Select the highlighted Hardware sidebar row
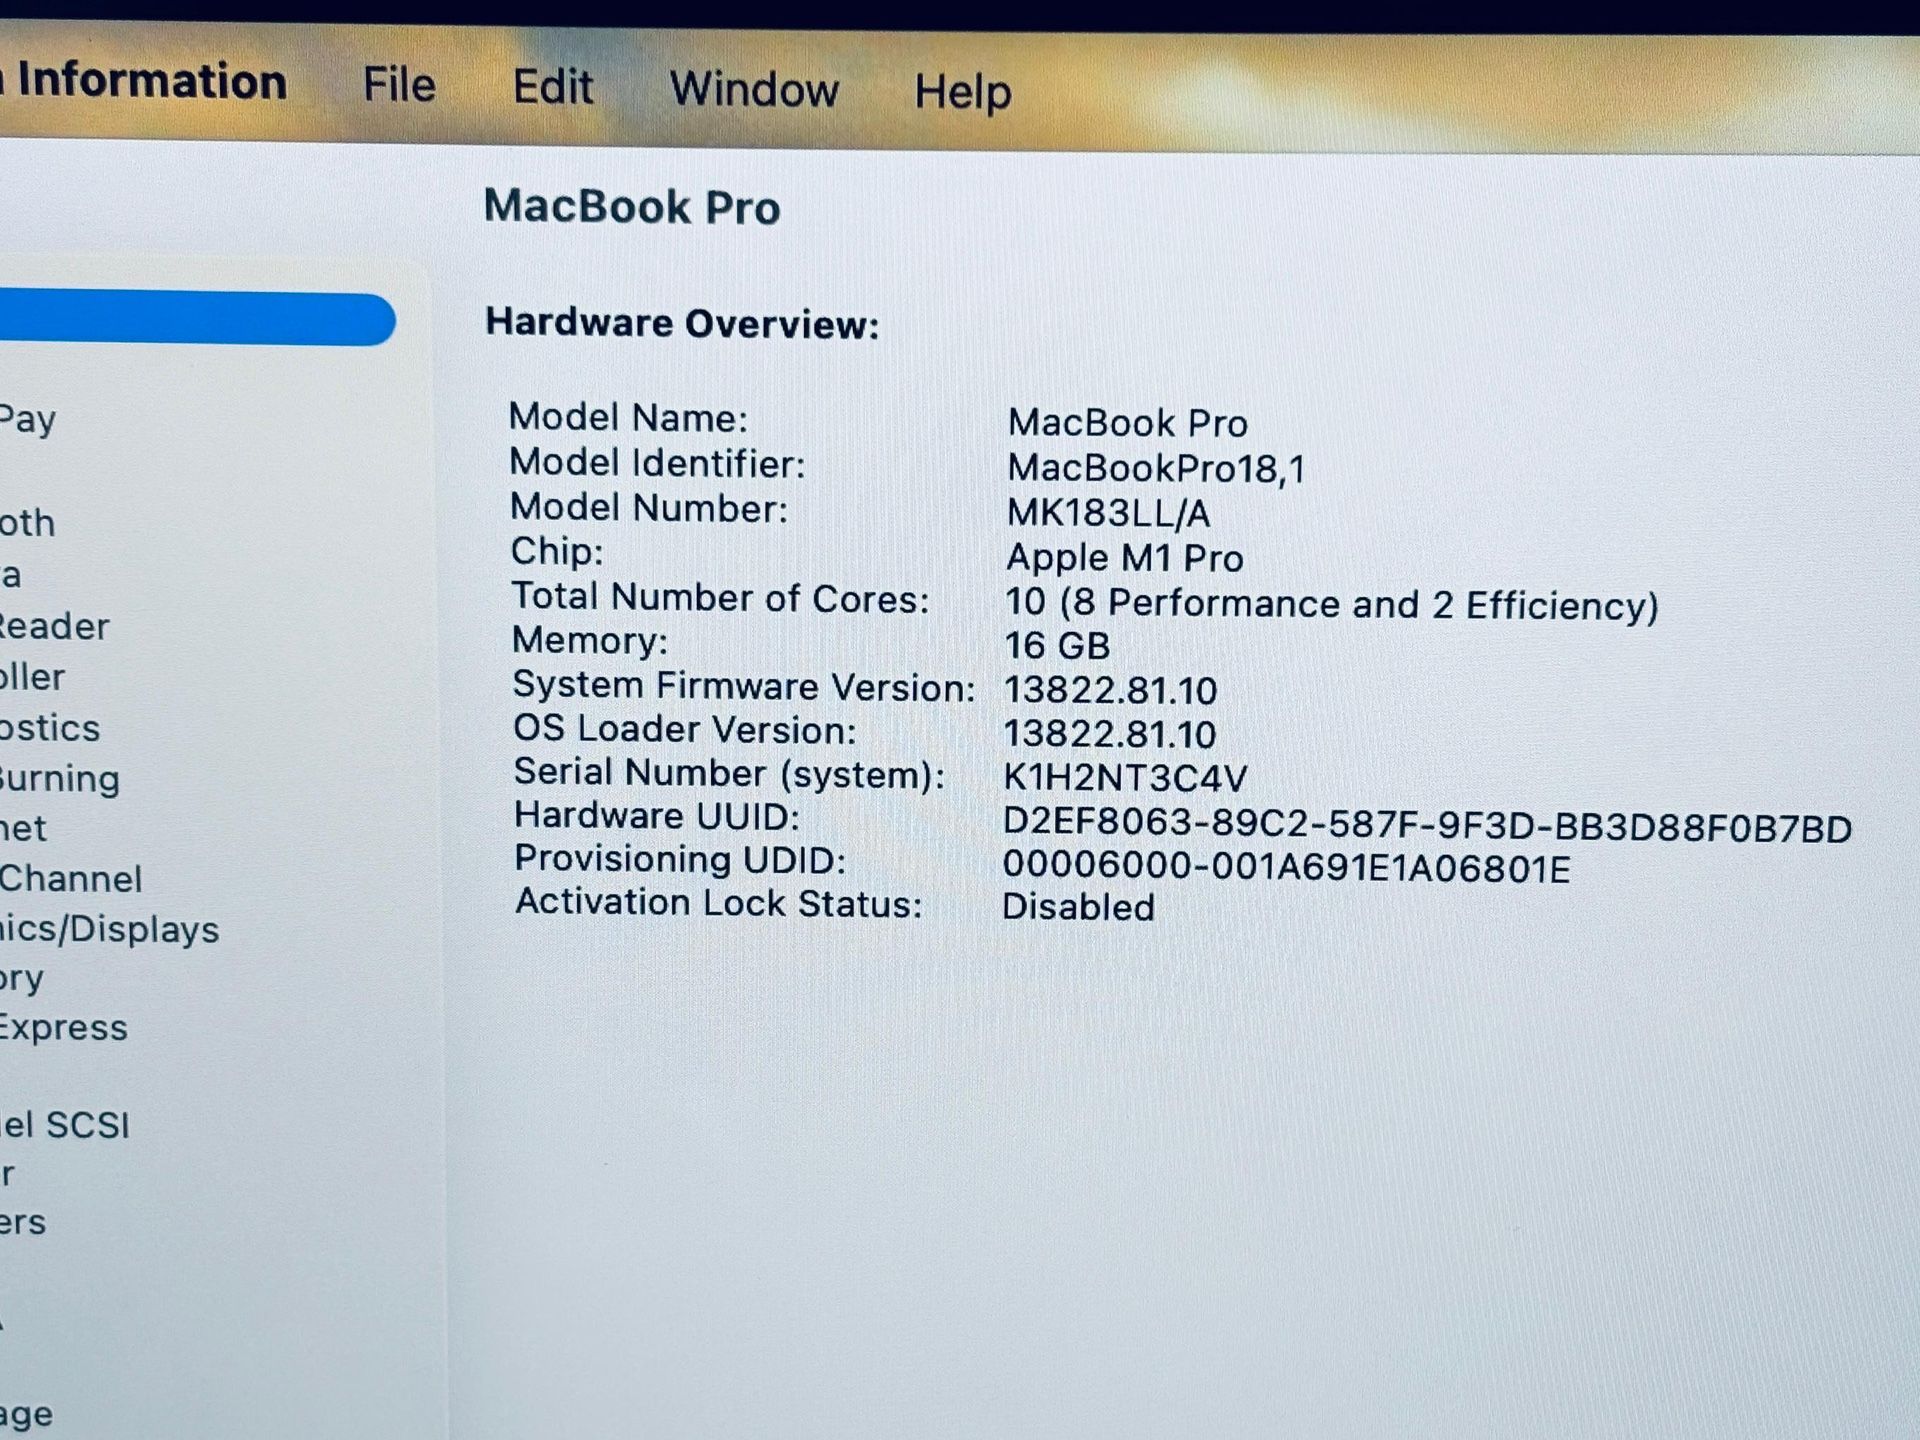This screenshot has height=1440, width=1920. pyautogui.click(x=197, y=318)
